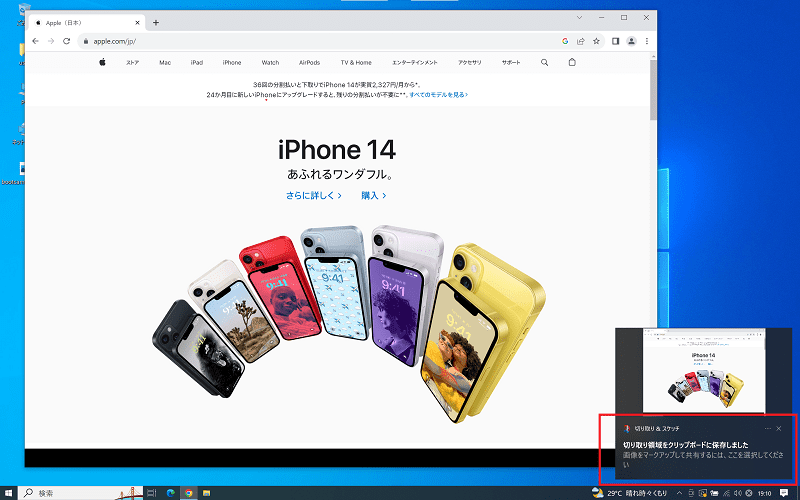Image resolution: width=800 pixels, height=500 pixels.
Task: Open the iPad menu item
Action: click(x=197, y=63)
